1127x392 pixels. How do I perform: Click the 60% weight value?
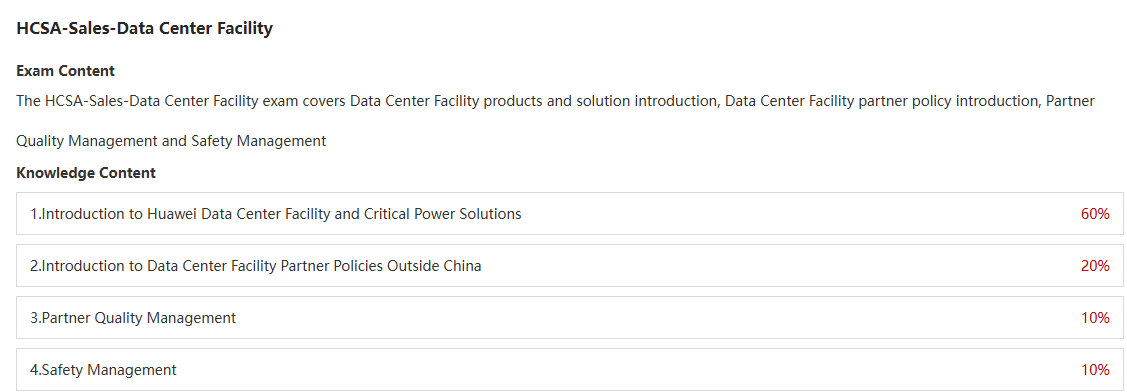click(x=1095, y=214)
